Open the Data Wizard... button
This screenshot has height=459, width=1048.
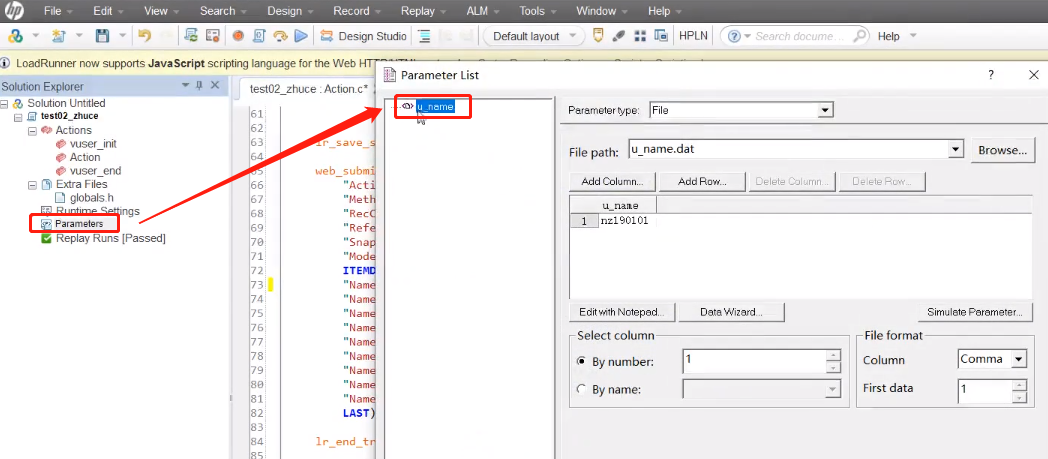coord(731,312)
